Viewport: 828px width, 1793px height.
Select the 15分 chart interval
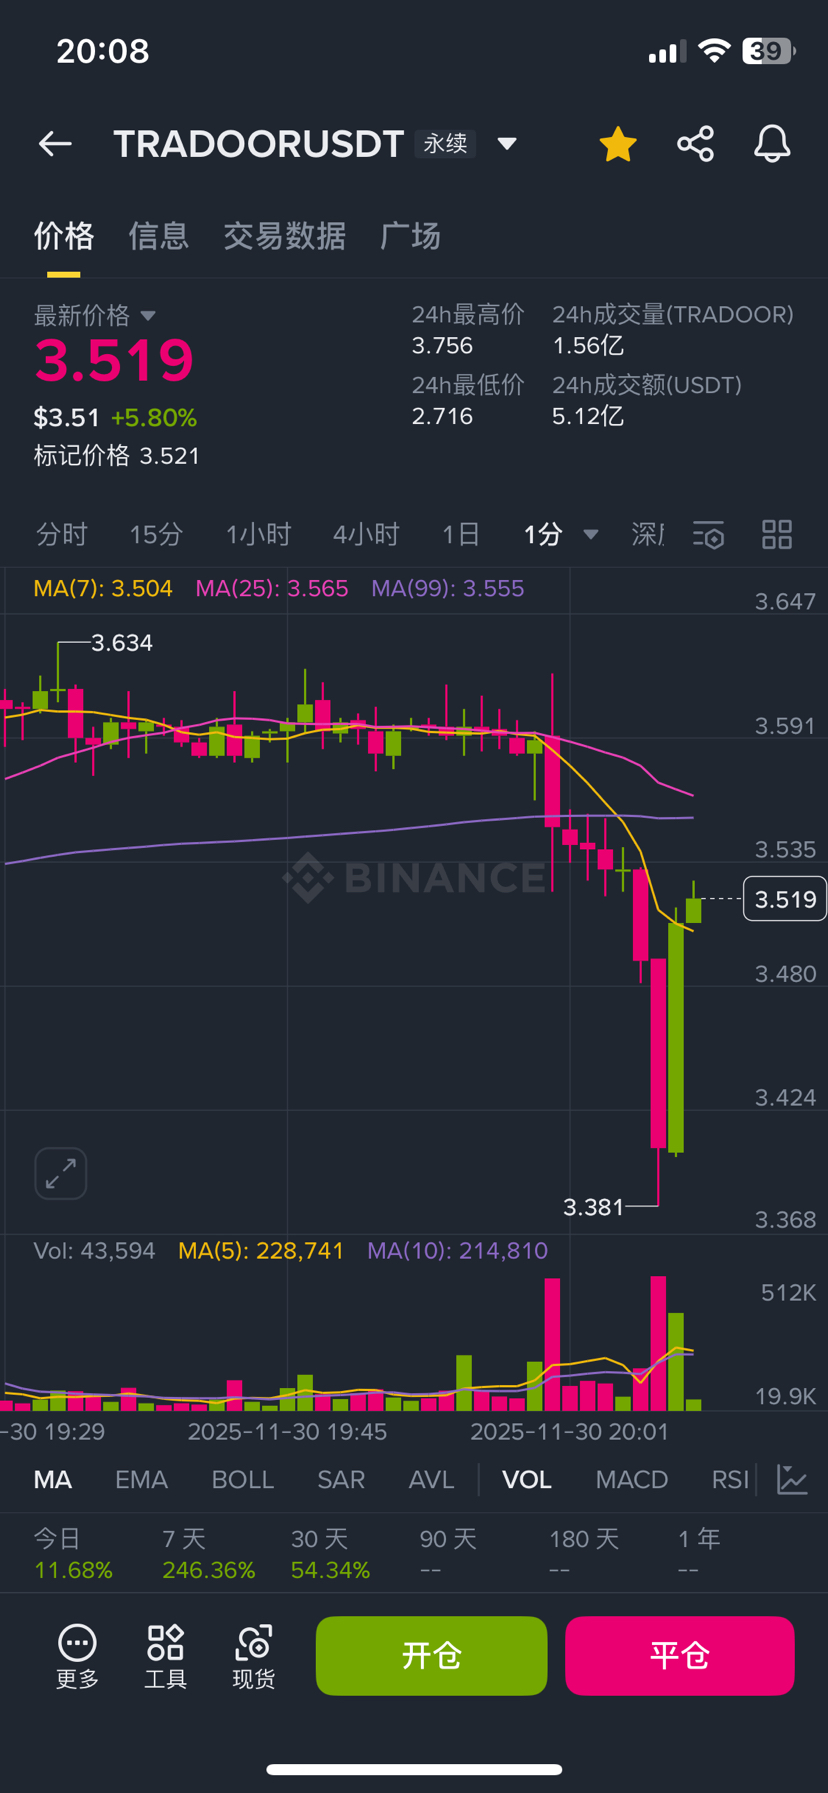click(x=156, y=535)
